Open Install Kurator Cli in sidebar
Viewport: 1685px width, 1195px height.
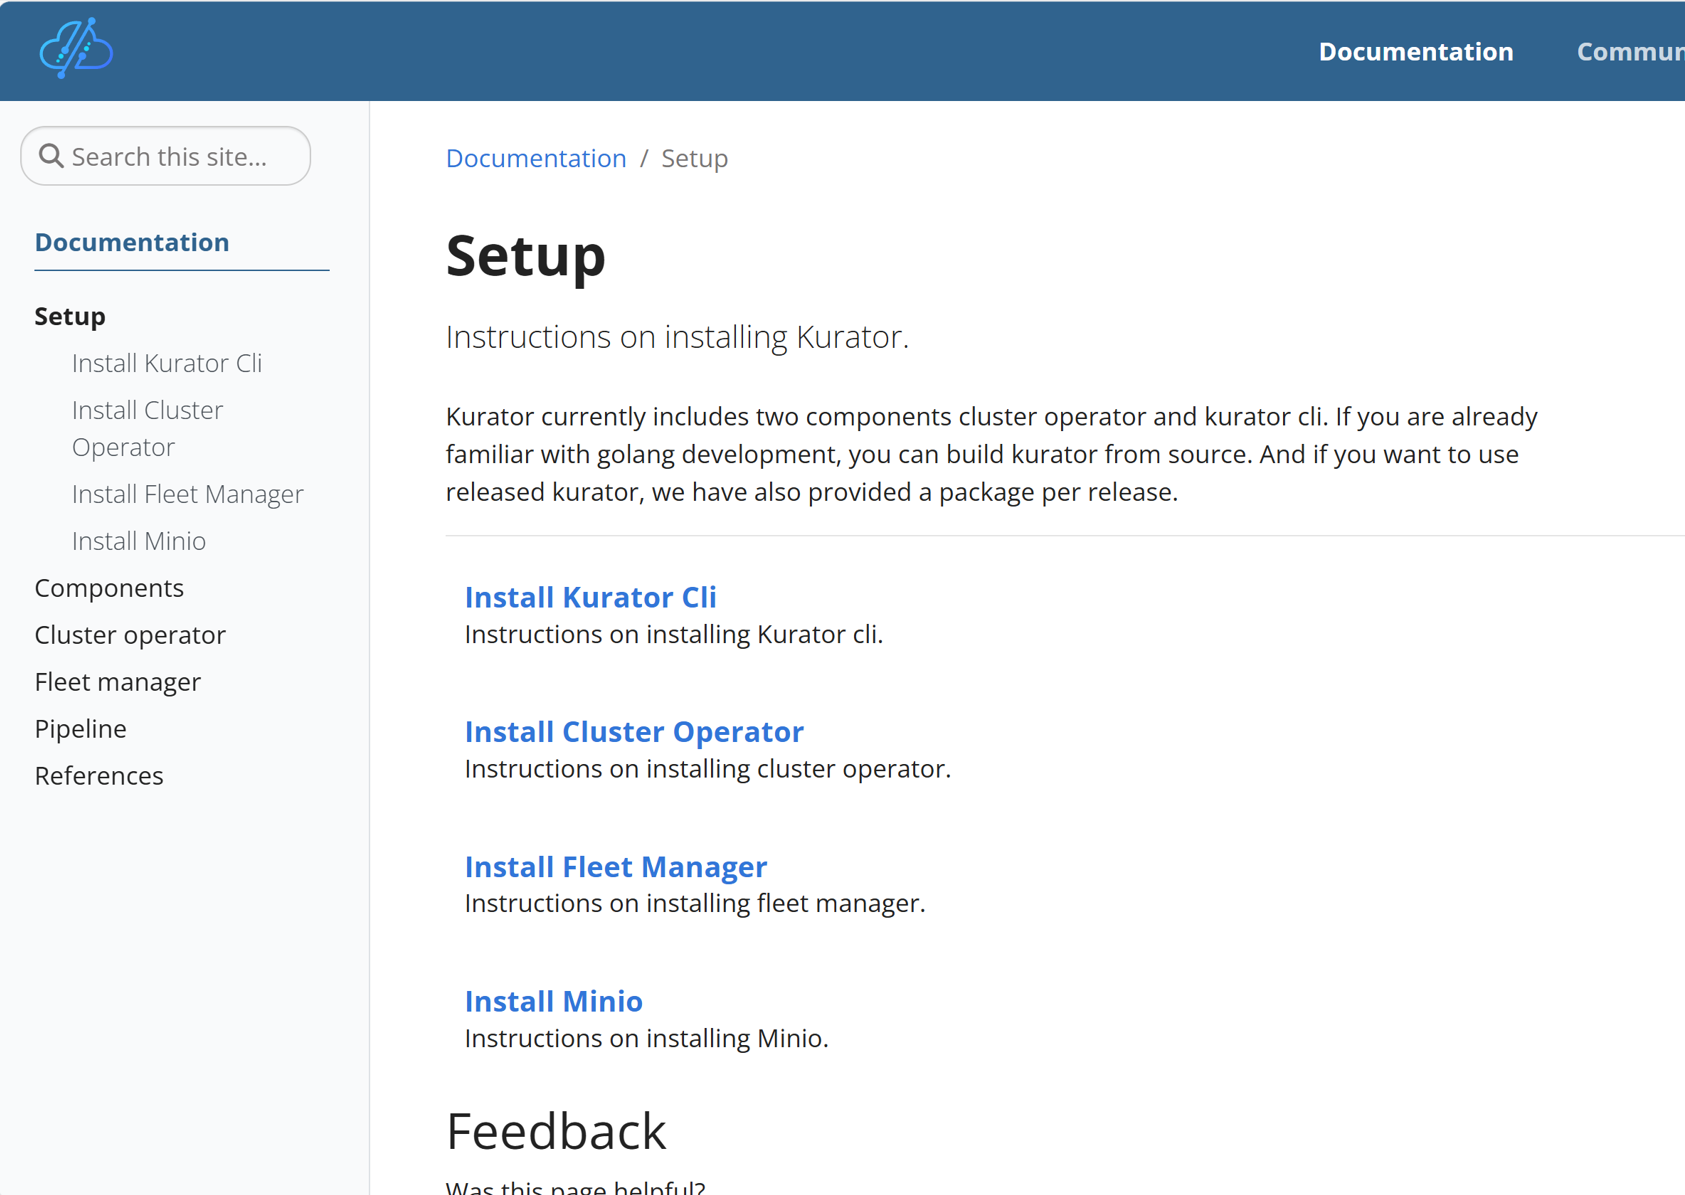tap(167, 363)
